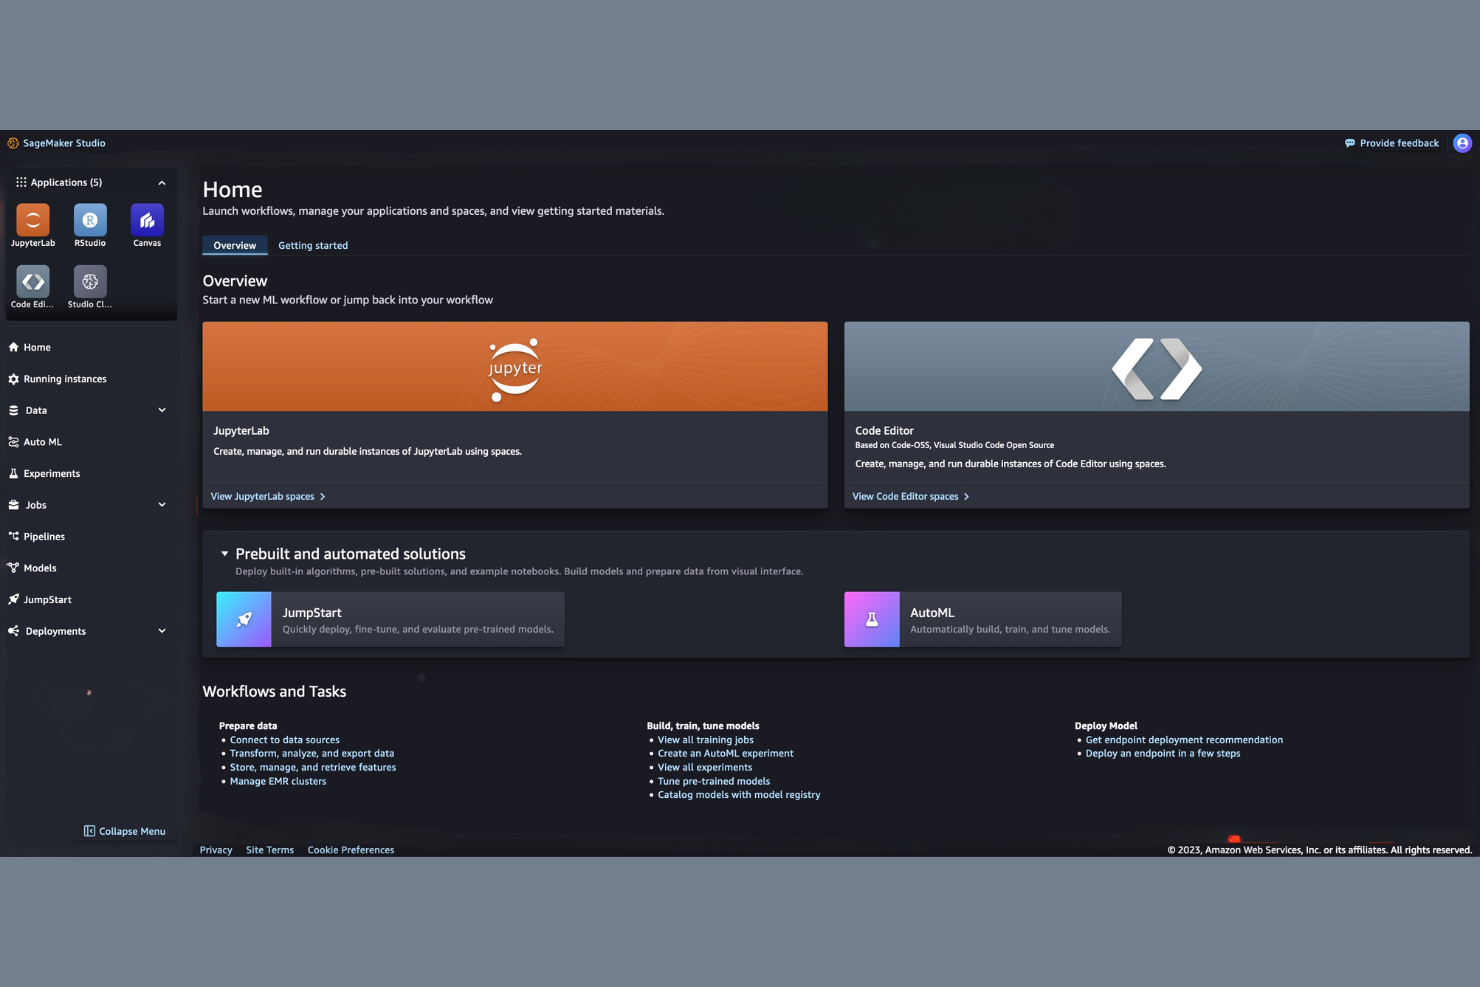Click the Provide feedback button
1480x987 pixels.
click(x=1392, y=143)
